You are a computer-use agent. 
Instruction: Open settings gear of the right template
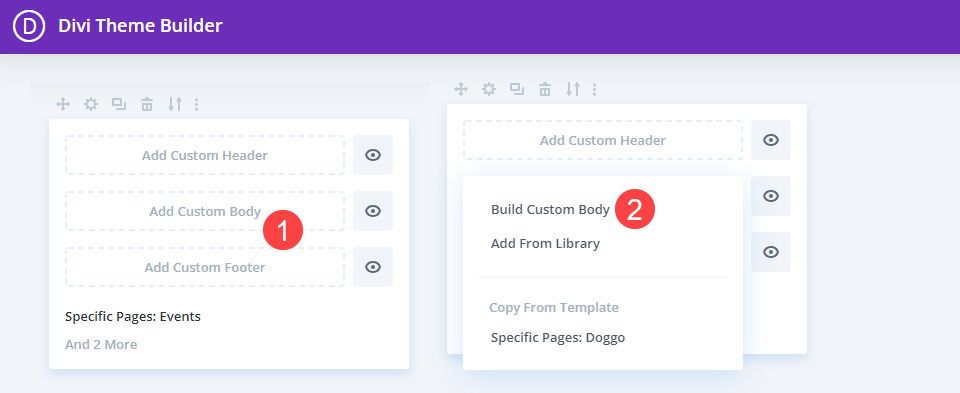tap(489, 89)
